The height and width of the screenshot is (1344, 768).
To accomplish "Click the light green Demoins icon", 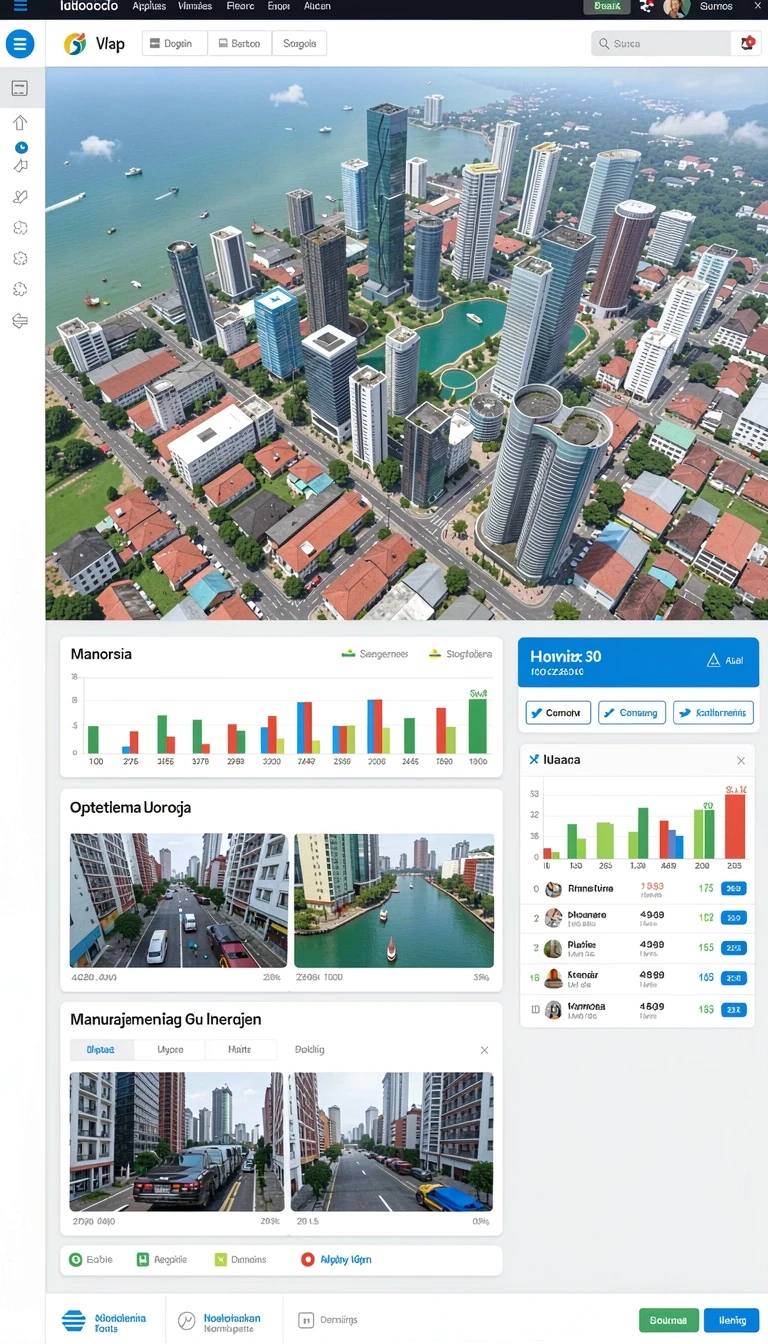I will (221, 1260).
